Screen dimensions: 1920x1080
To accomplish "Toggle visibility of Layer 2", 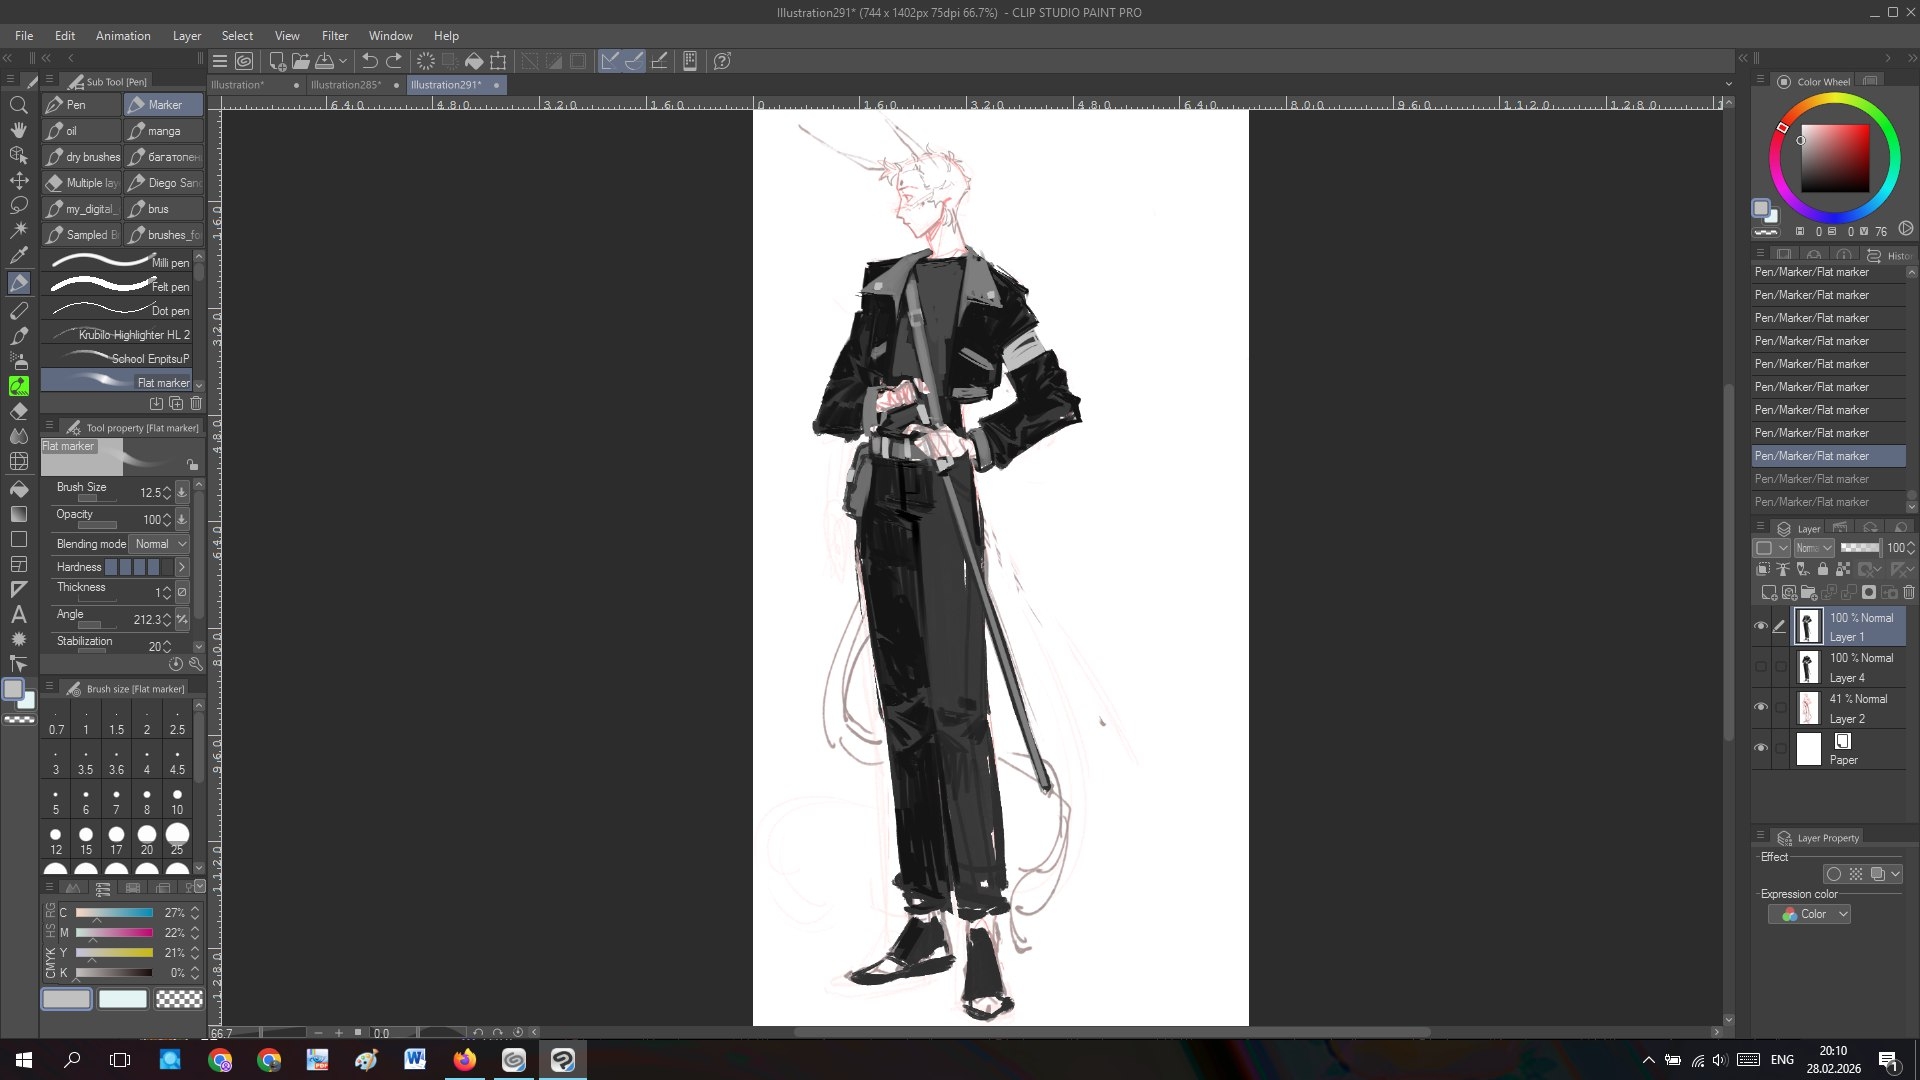I will click(x=1761, y=707).
